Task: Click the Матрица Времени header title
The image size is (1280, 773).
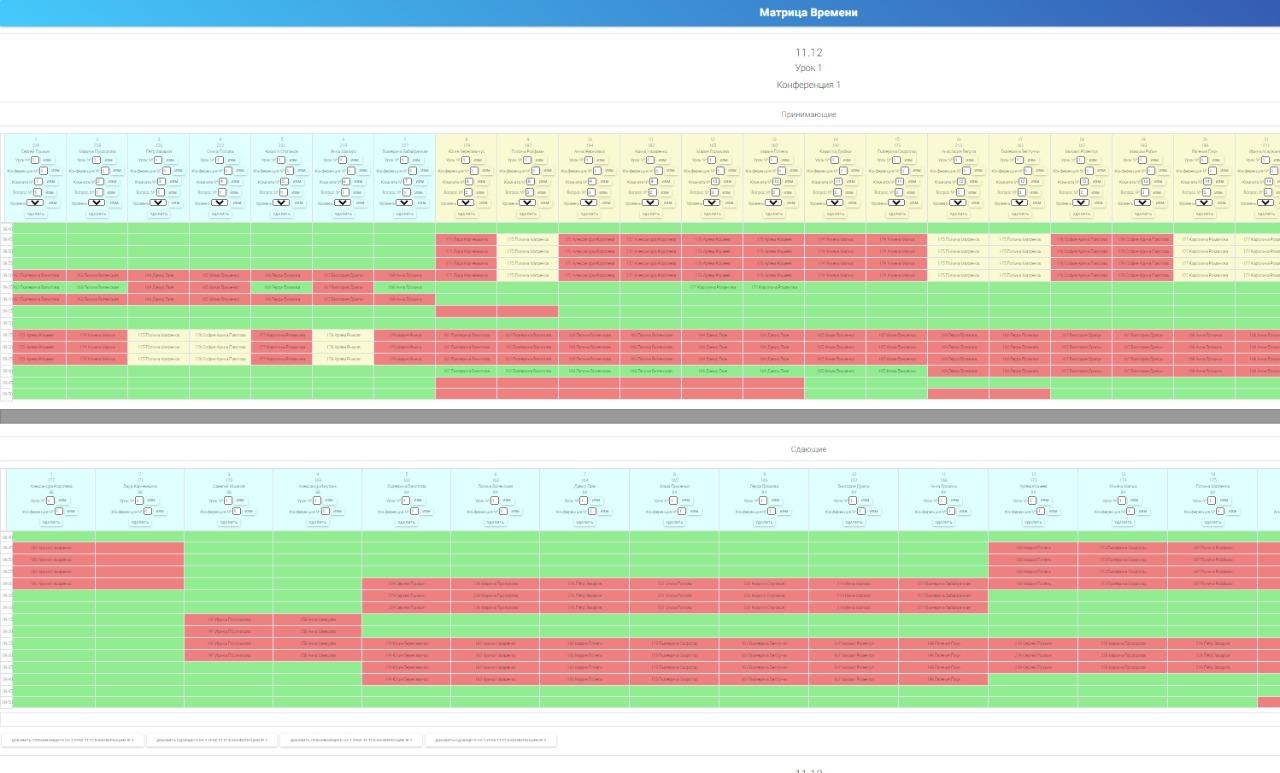Action: click(x=808, y=13)
